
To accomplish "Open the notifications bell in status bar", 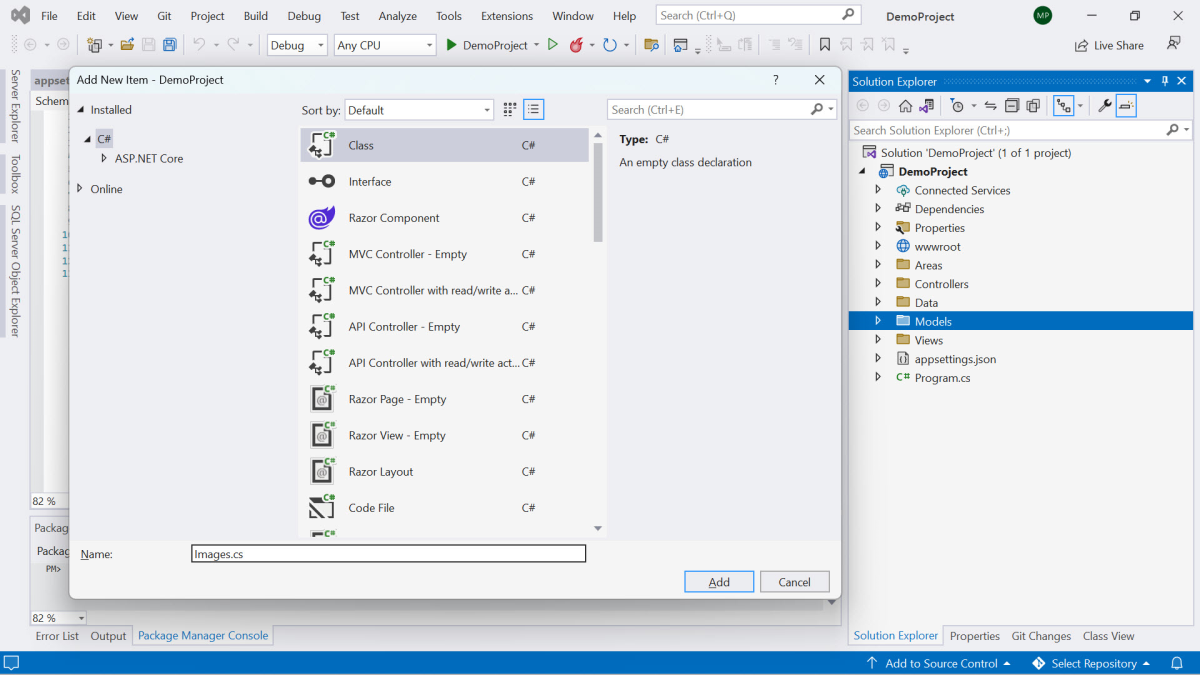I will coord(1177,663).
